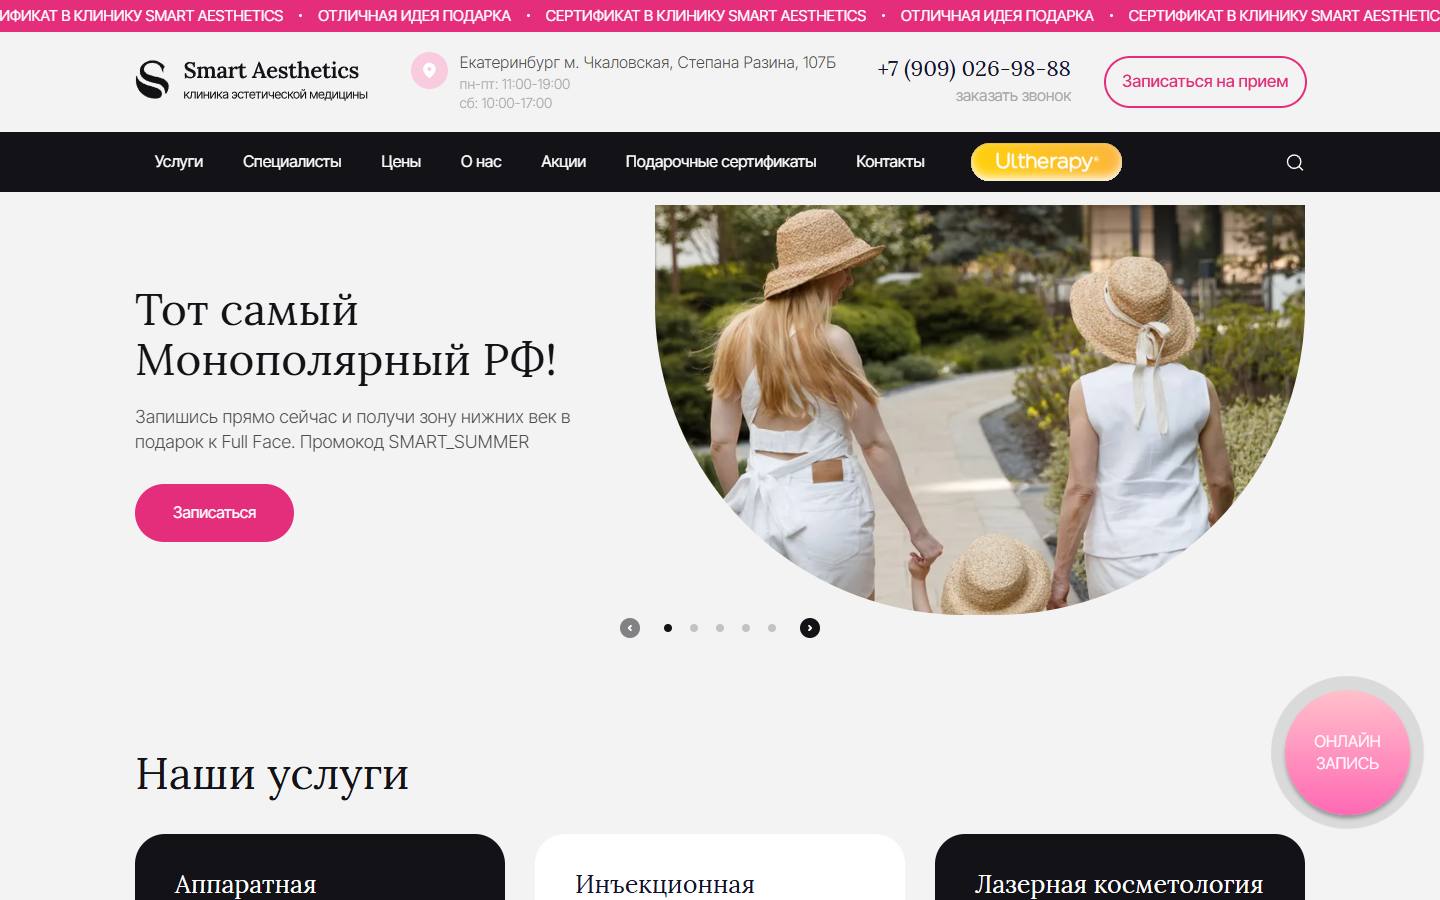Click the round Онлайн запись button
The width and height of the screenshot is (1440, 900).
[1347, 752]
